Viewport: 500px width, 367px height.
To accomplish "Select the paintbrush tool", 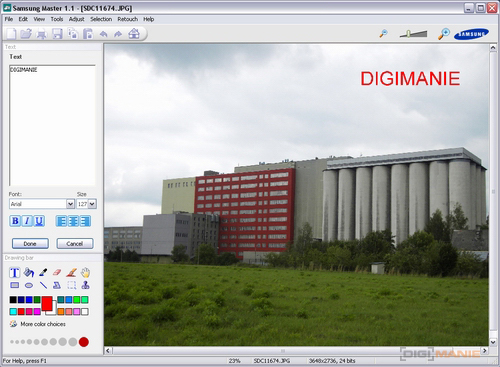I will (71, 273).
